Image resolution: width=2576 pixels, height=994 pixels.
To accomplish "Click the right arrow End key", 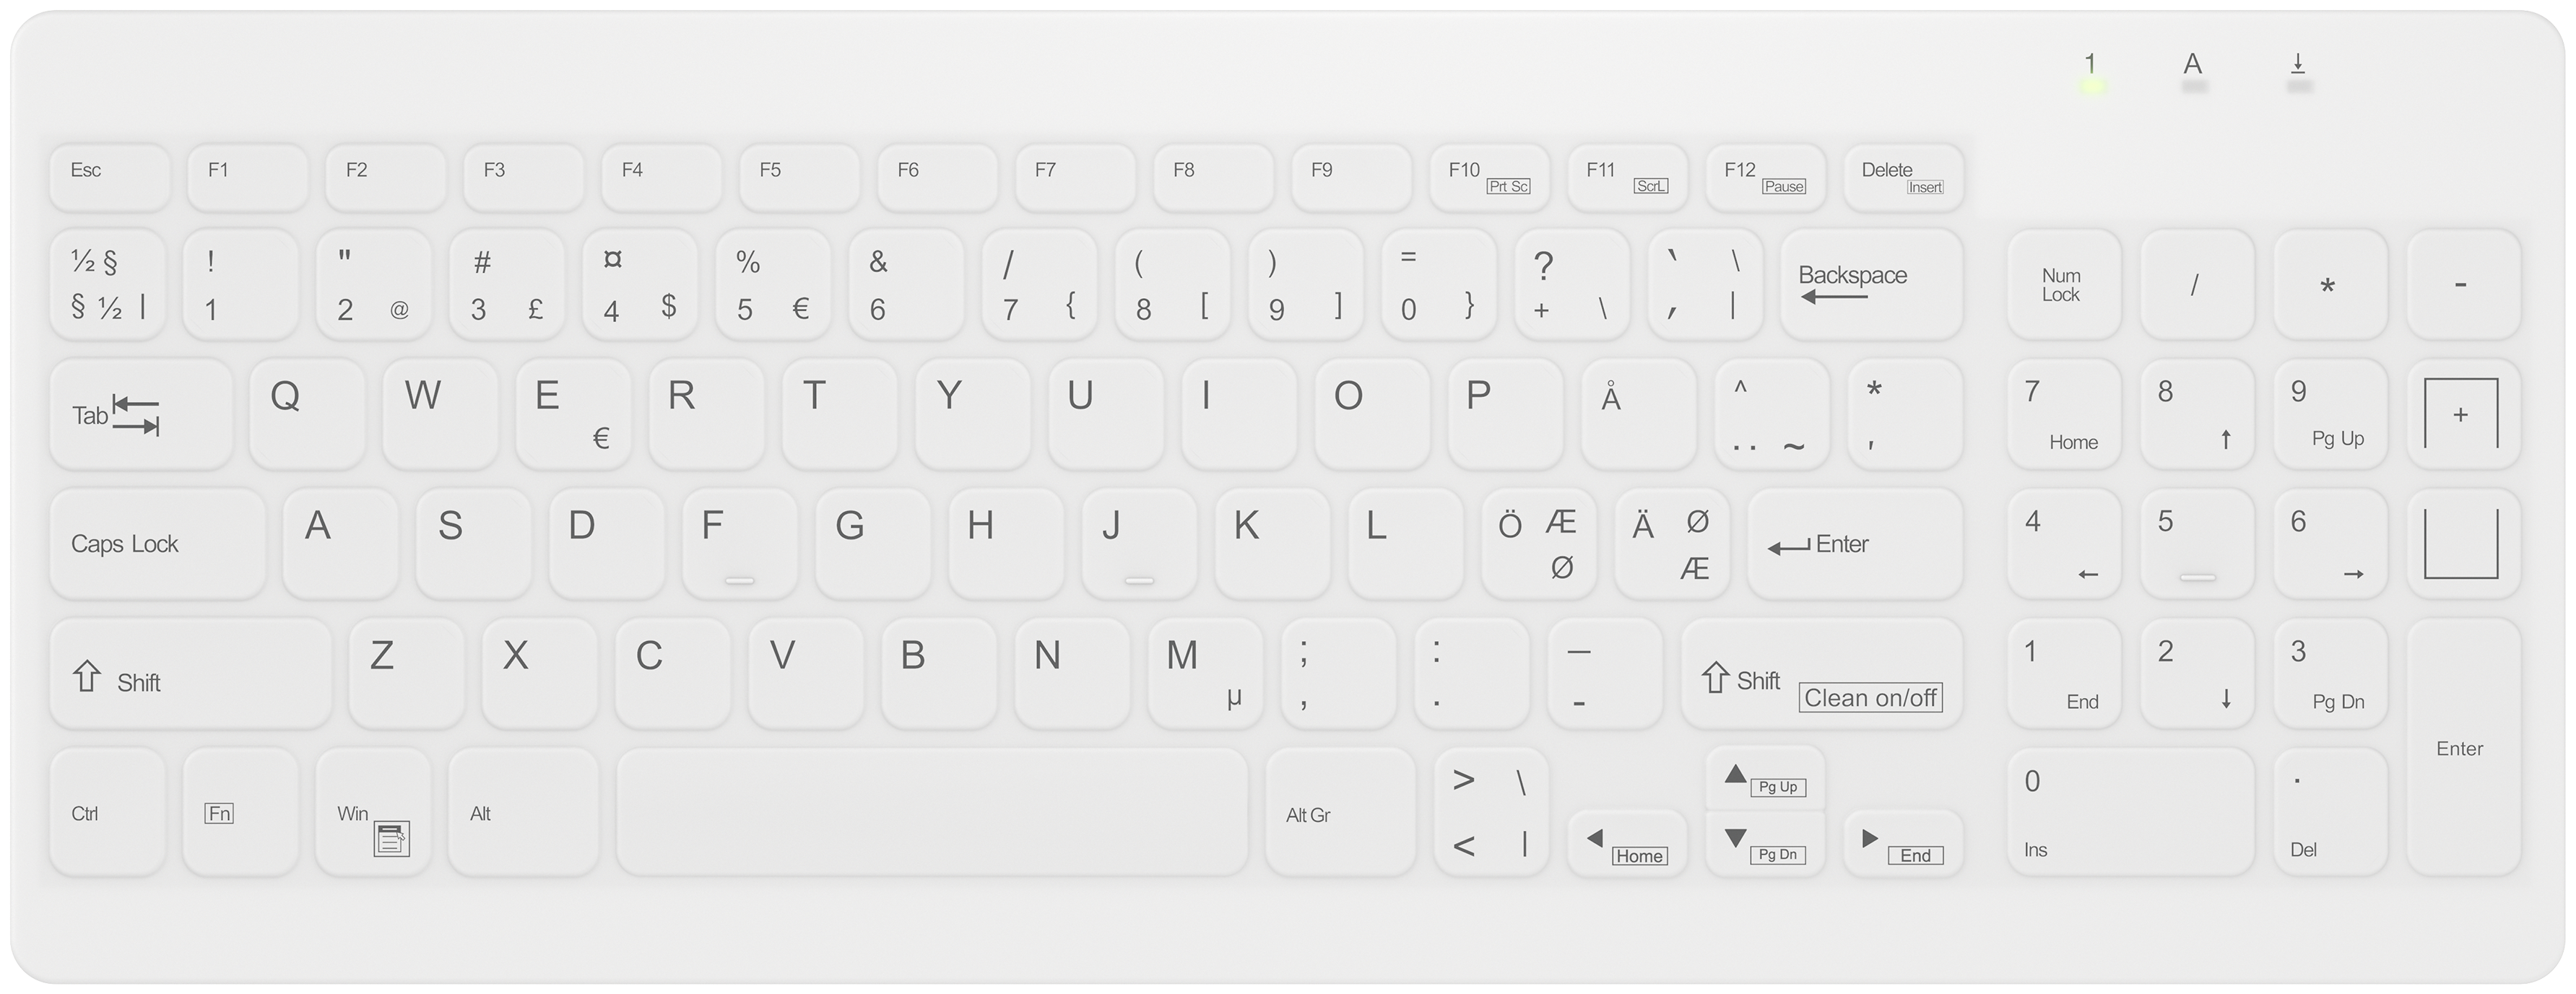I will (x=1903, y=843).
